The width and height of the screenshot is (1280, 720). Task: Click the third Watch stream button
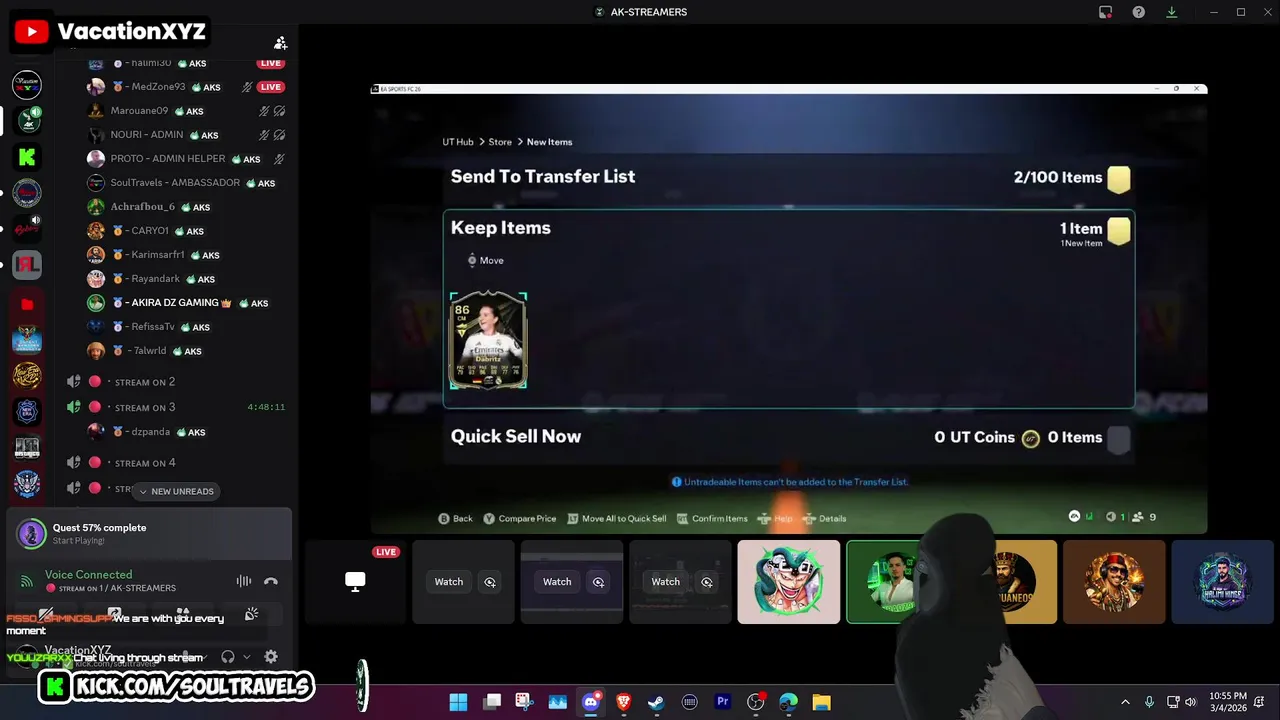tap(665, 582)
